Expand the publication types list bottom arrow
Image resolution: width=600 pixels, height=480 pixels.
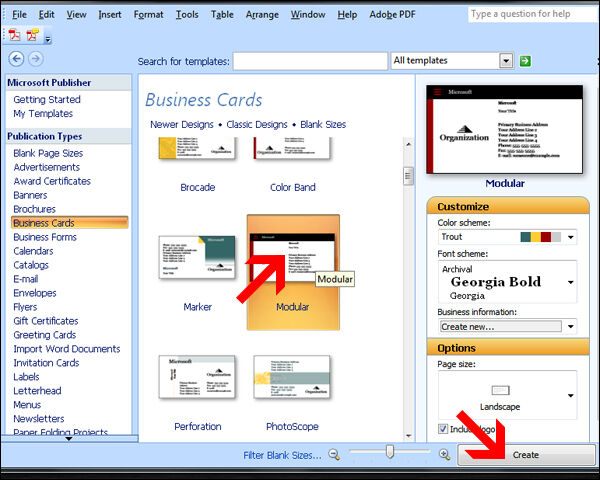[x=69, y=439]
